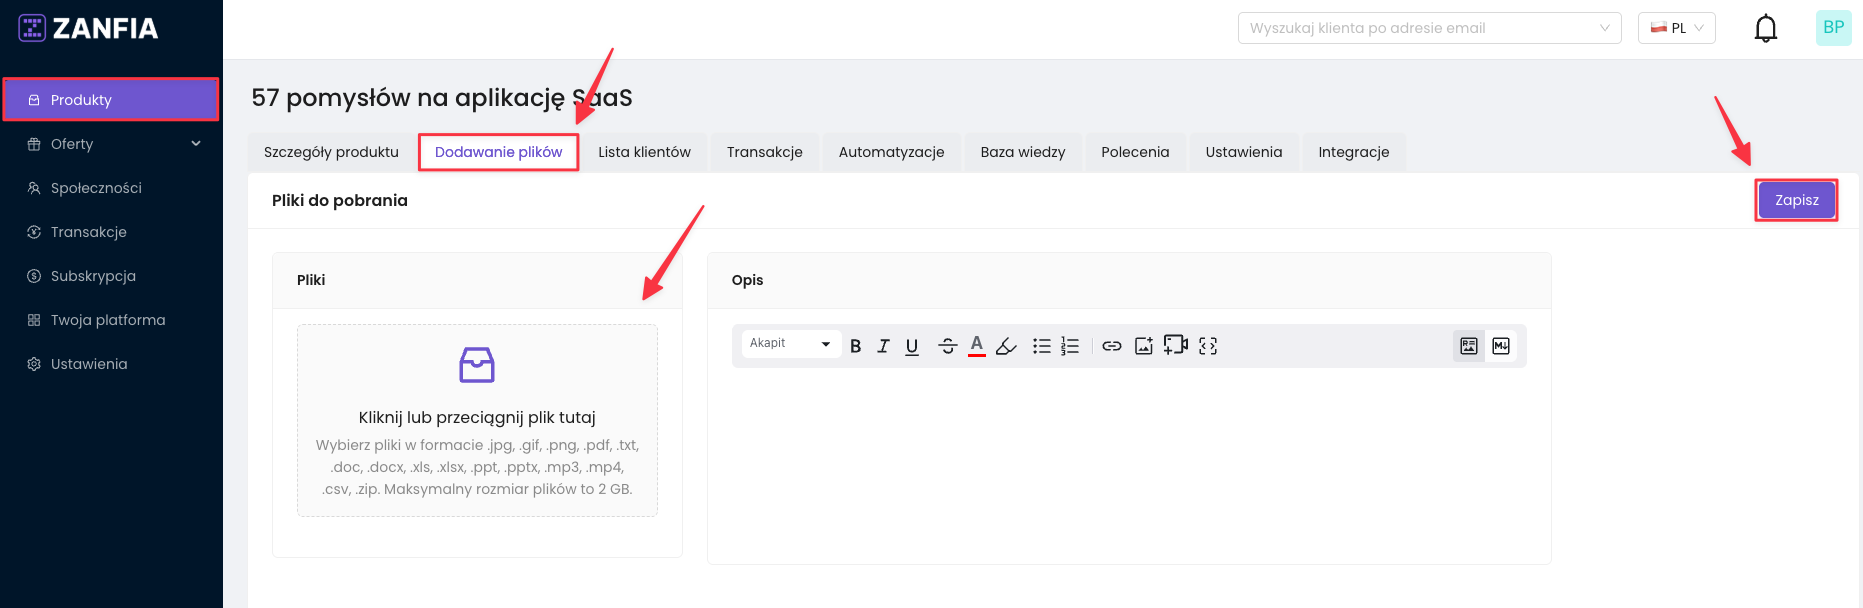Screen dimensions: 1863x608
Task: Switch to the Lista klientów tab
Action: pos(644,152)
